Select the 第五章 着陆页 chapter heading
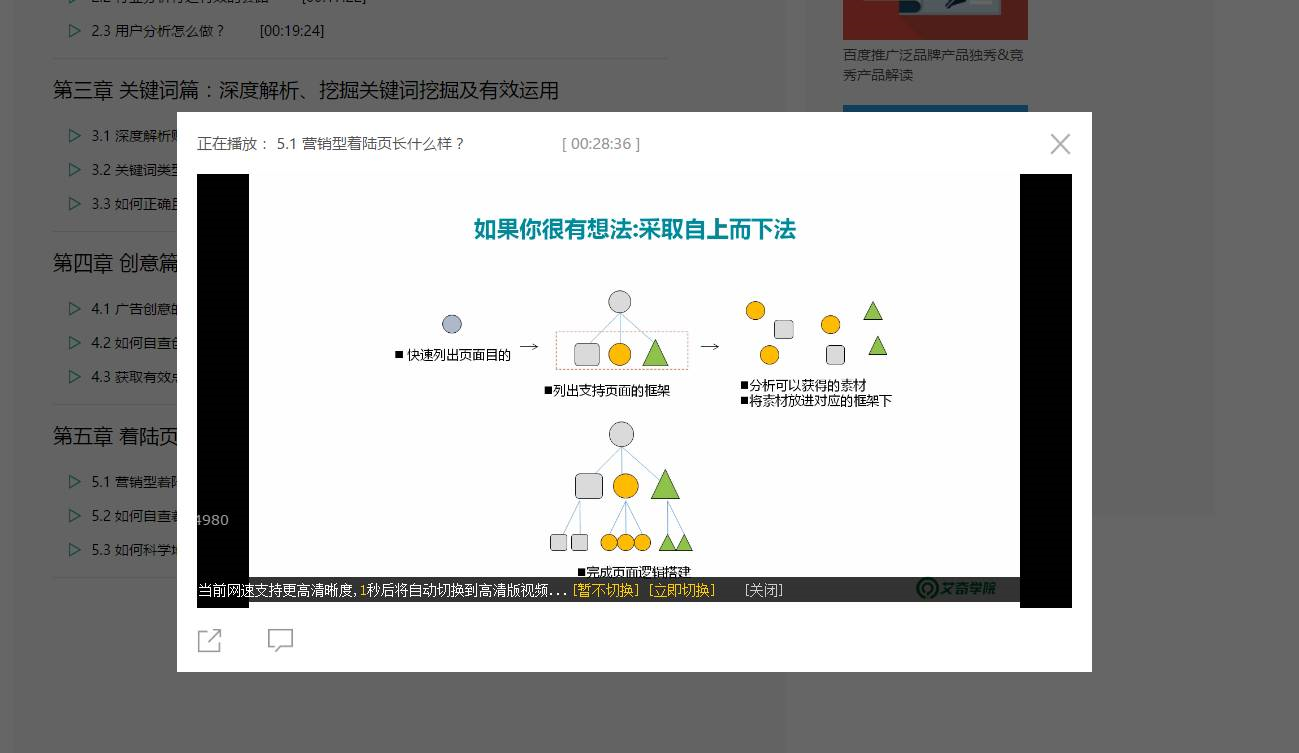This screenshot has height=753, width=1299. click(x=115, y=437)
